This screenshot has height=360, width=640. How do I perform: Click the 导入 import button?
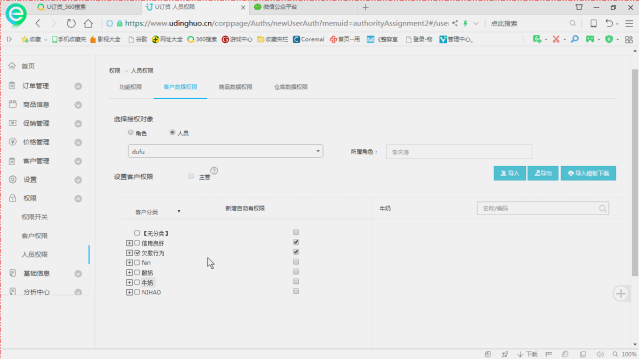coord(510,173)
